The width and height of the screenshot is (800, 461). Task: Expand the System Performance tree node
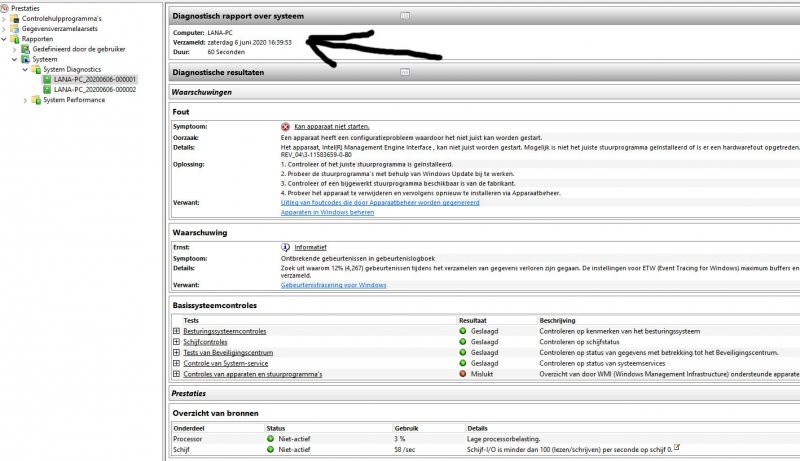25,99
